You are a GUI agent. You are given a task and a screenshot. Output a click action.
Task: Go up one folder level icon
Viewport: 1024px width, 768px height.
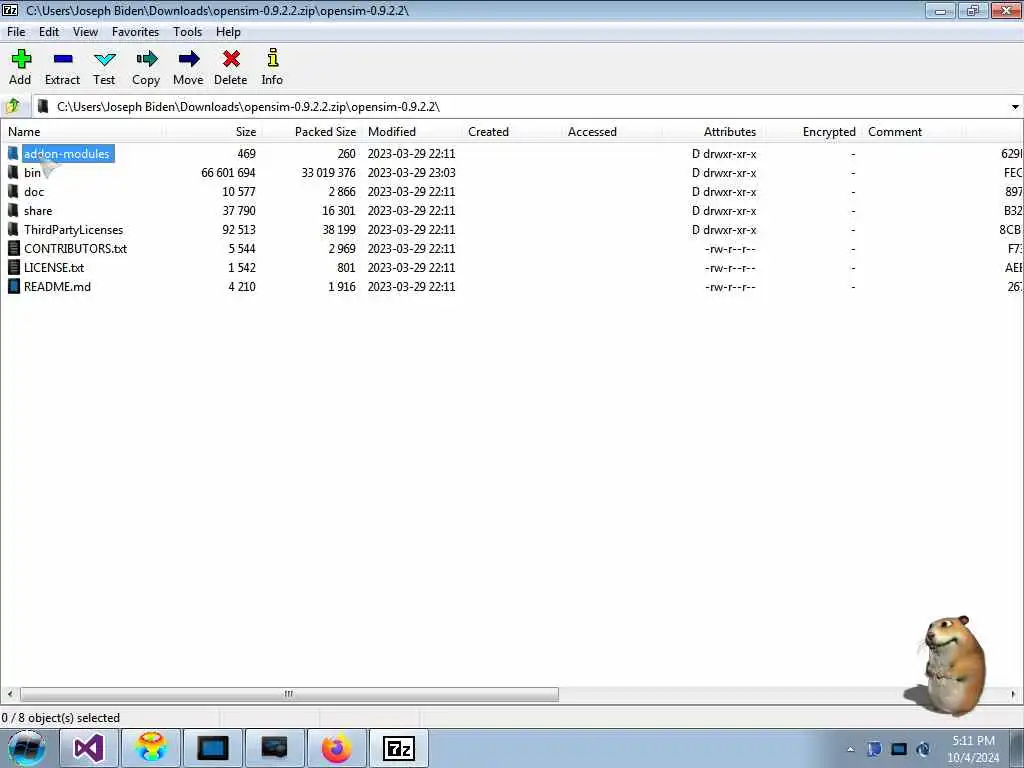13,106
